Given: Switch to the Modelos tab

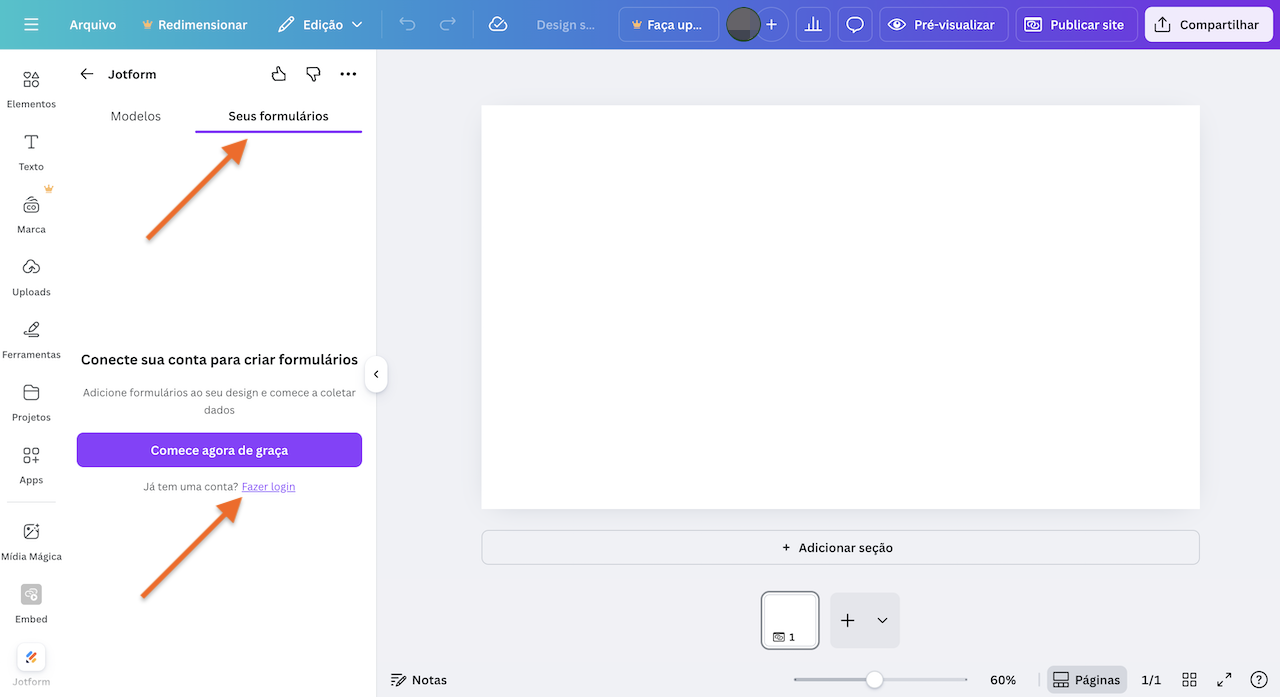Looking at the screenshot, I should click(x=135, y=115).
